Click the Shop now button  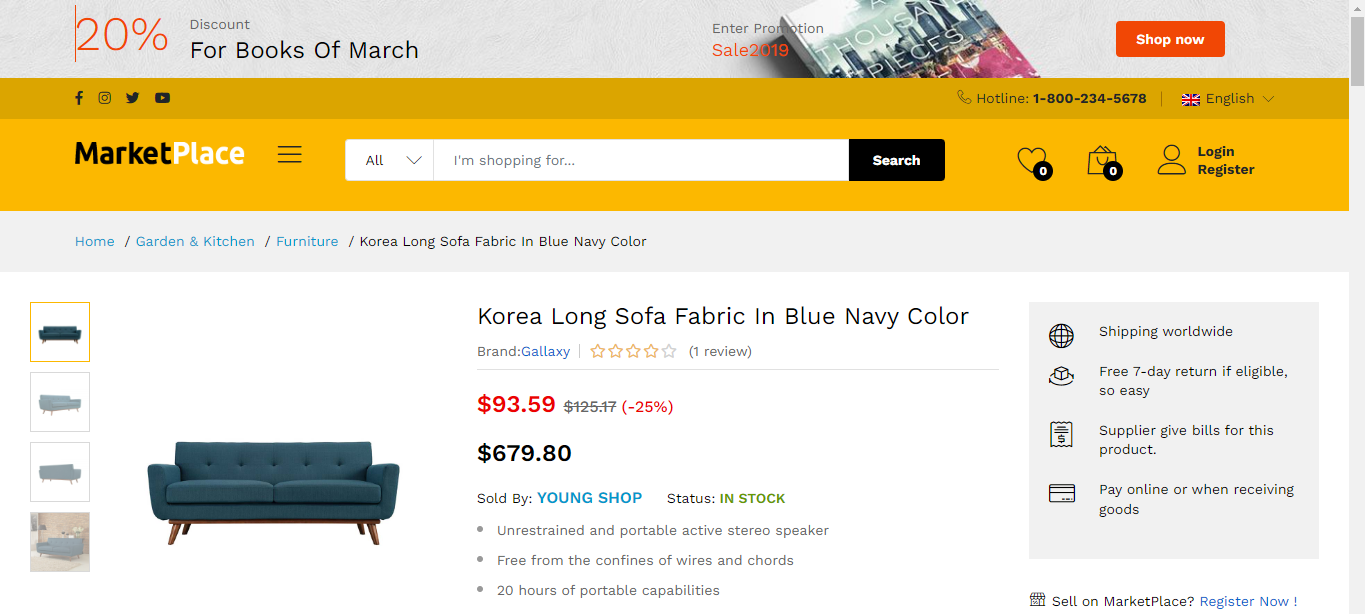pyautogui.click(x=1169, y=39)
